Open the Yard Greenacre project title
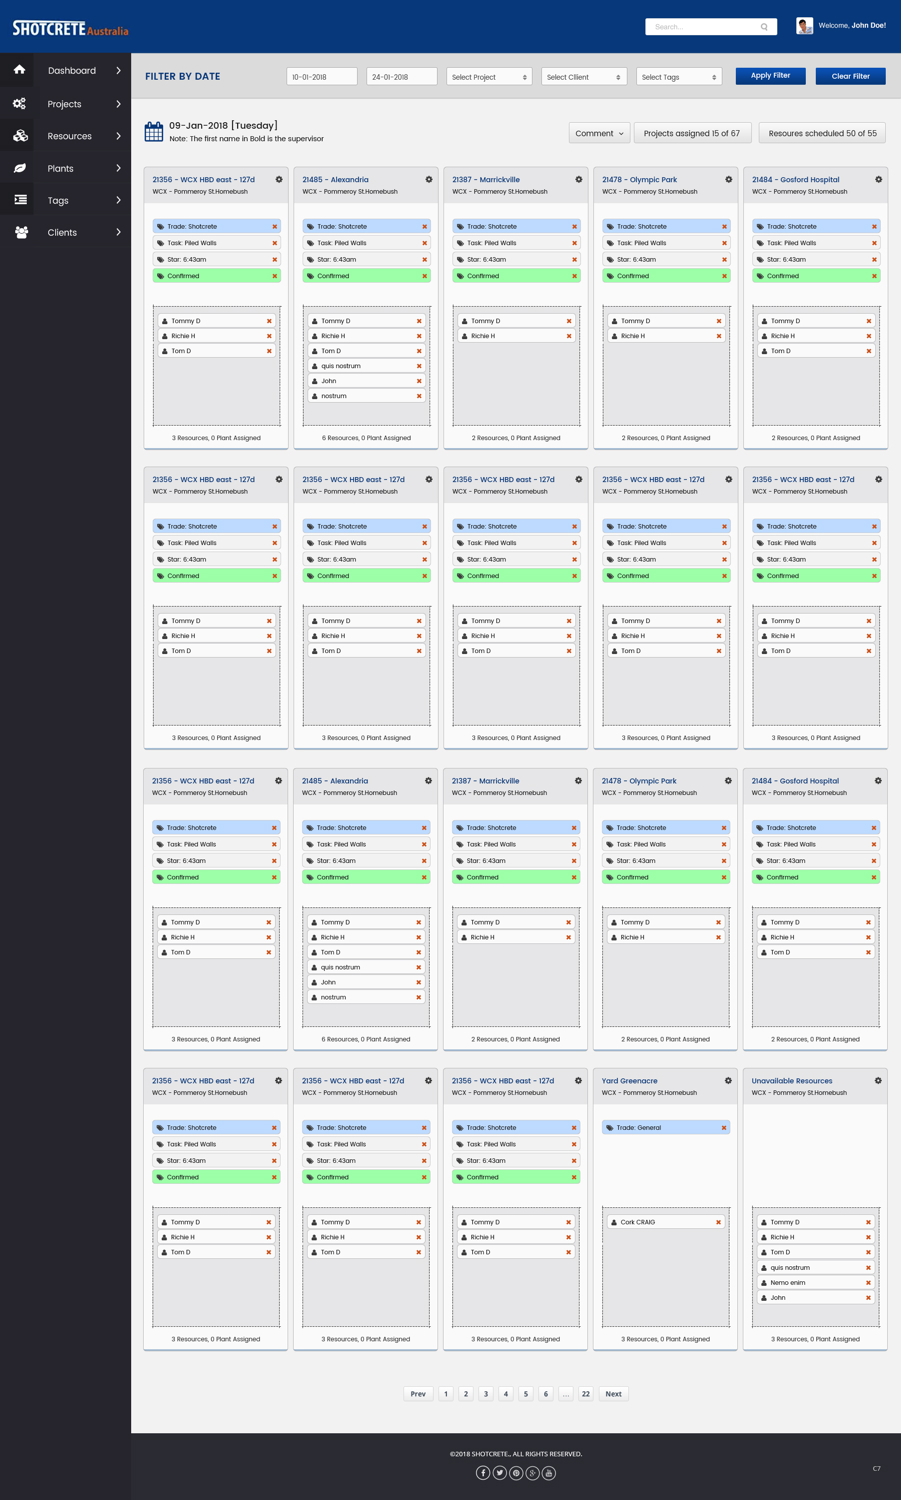The width and height of the screenshot is (901, 1500). [630, 1081]
